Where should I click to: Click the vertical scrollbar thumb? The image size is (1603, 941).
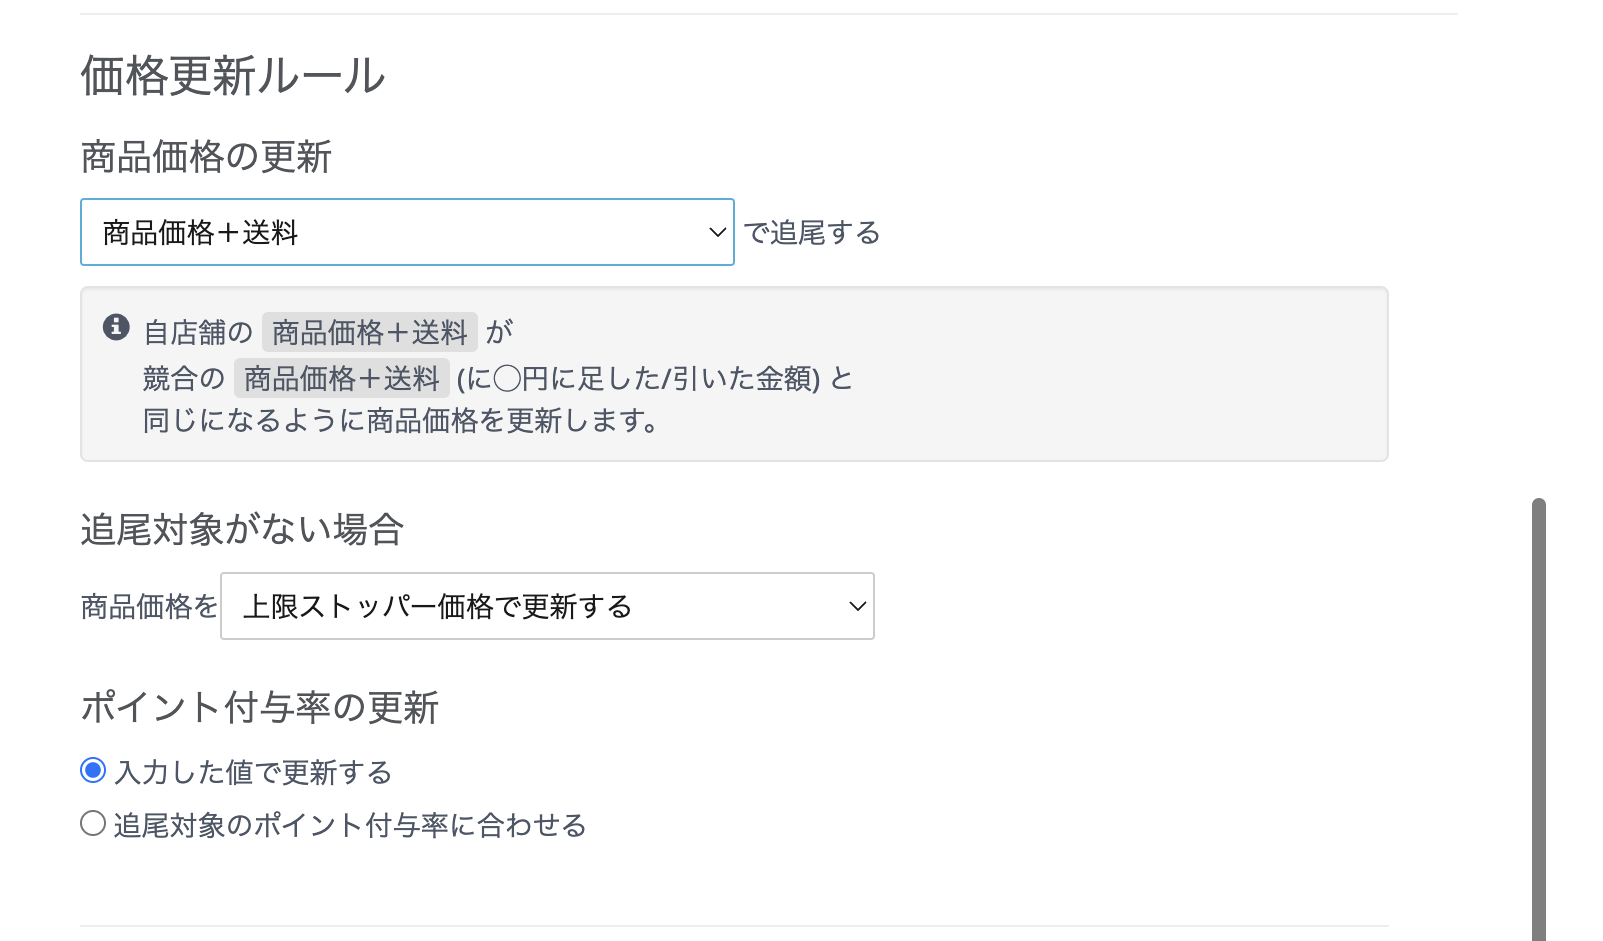coord(1538,720)
